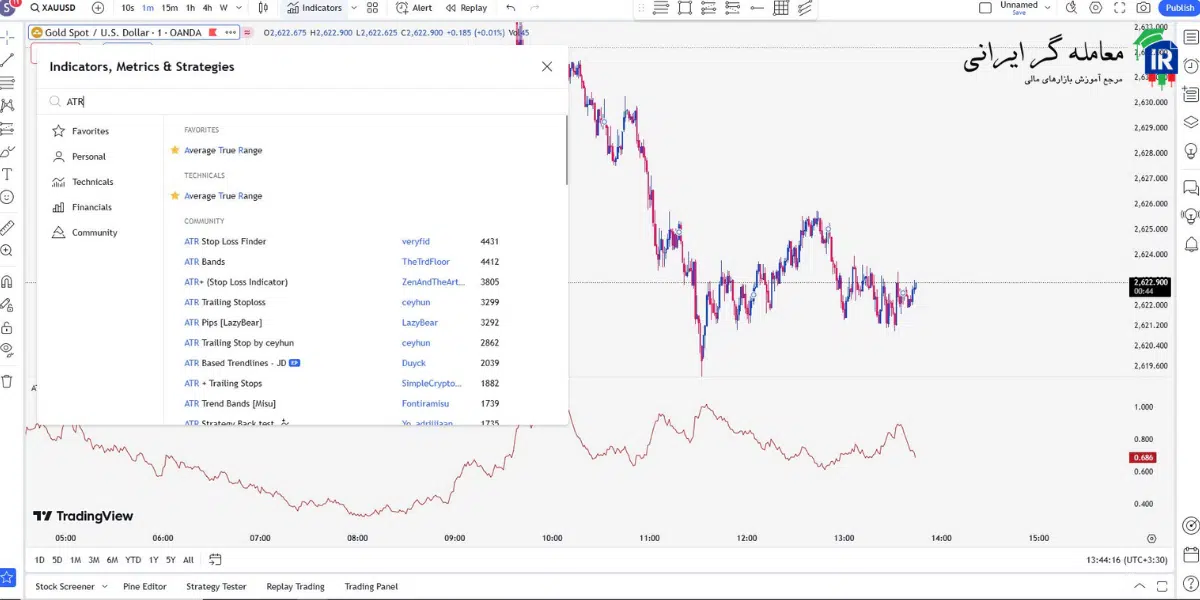Select the 1Y date range button
The width and height of the screenshot is (1200, 600).
(x=154, y=560)
